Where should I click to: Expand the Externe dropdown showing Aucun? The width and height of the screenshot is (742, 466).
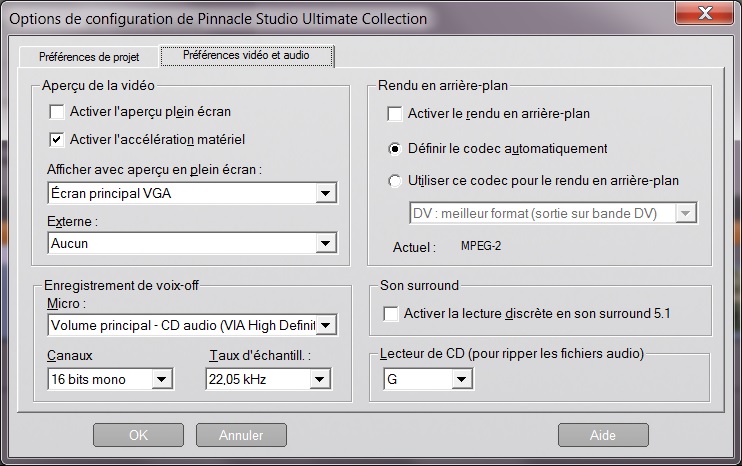[192, 243]
